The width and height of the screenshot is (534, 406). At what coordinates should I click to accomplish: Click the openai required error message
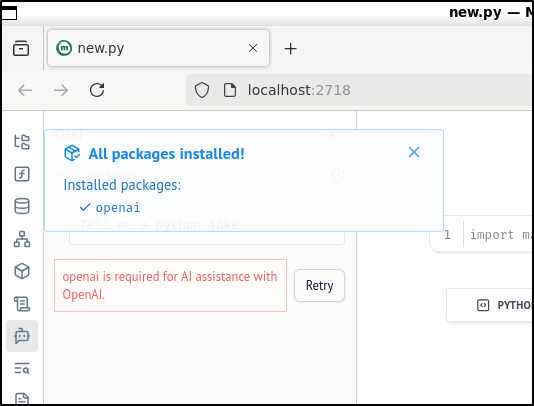pyautogui.click(x=170, y=285)
